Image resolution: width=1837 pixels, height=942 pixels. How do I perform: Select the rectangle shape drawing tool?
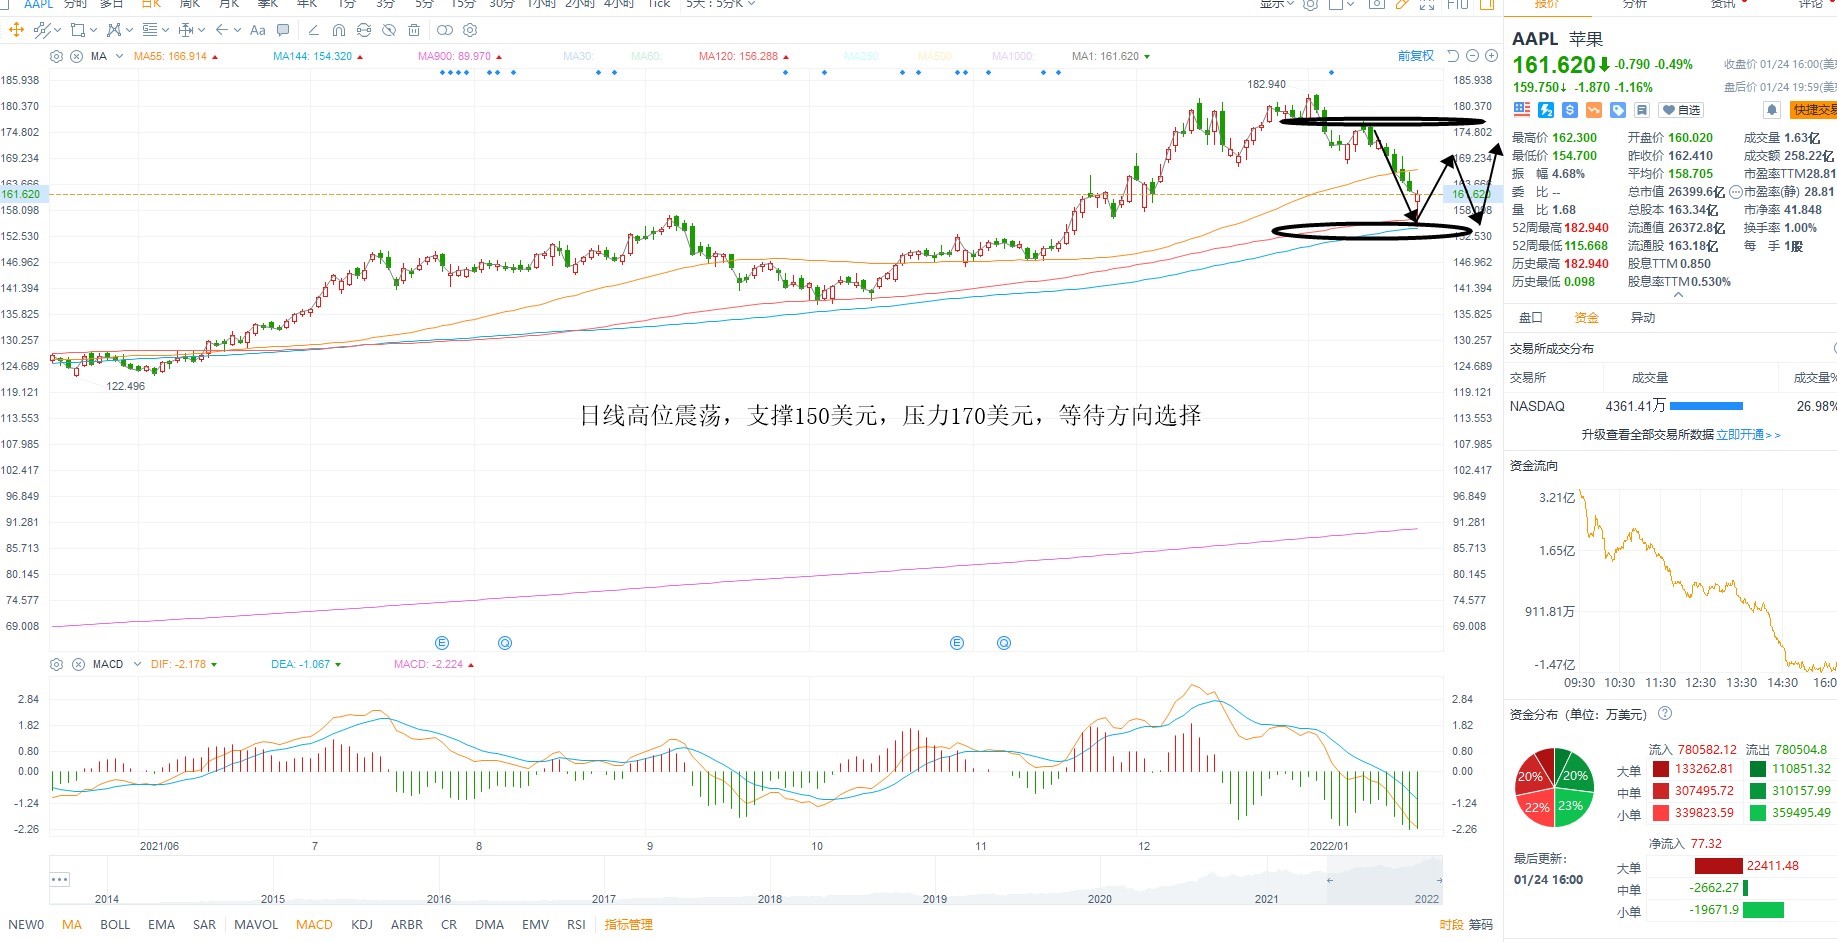[77, 30]
